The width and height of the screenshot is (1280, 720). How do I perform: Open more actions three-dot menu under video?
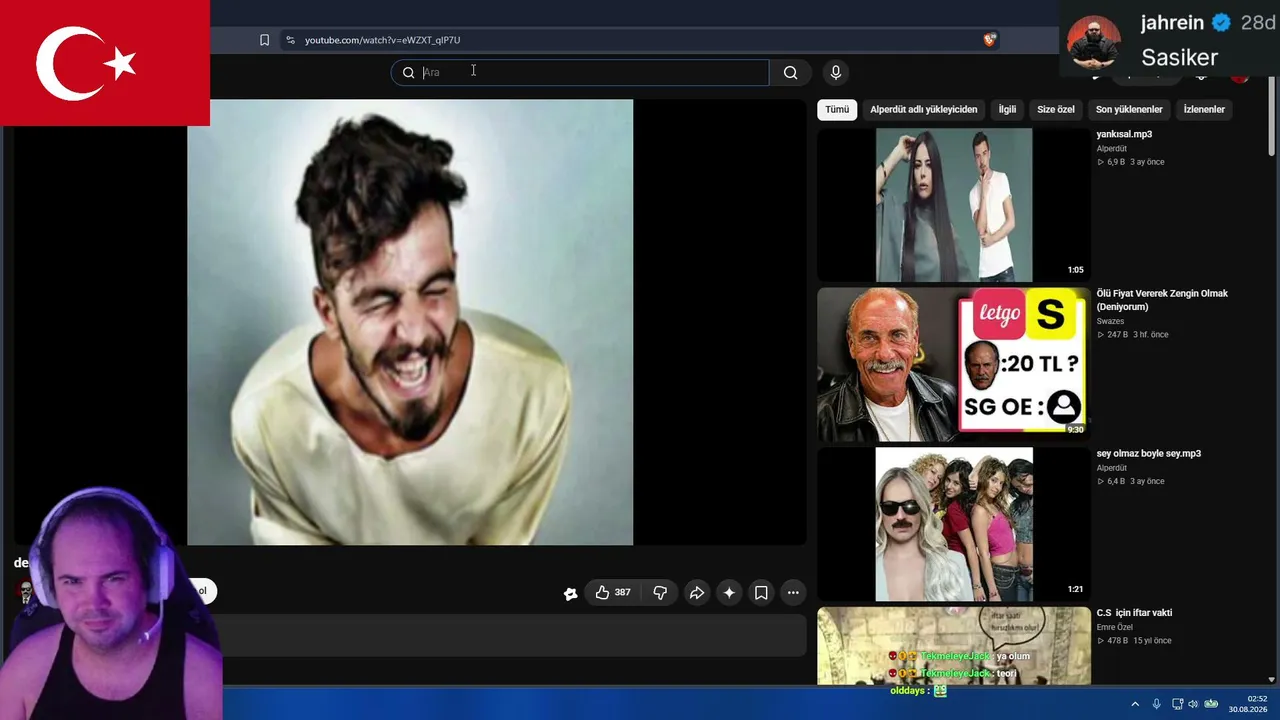pyautogui.click(x=793, y=593)
